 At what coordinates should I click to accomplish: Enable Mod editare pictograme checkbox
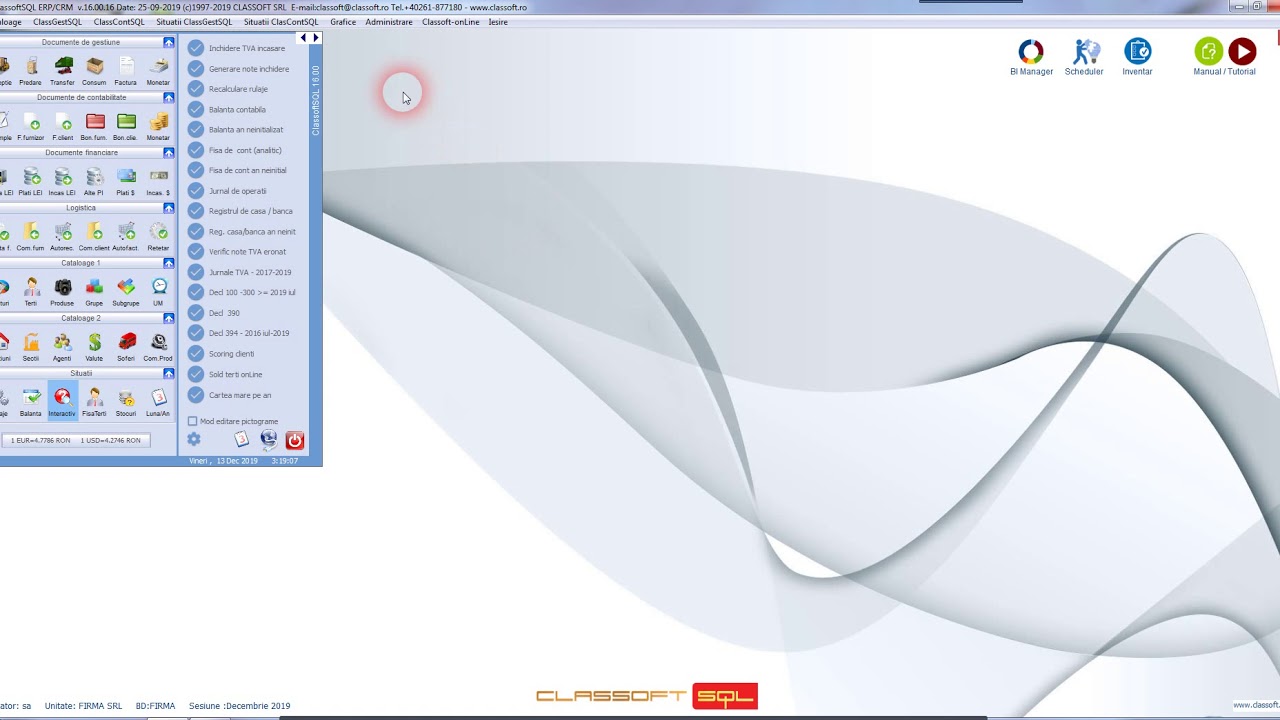pos(193,421)
